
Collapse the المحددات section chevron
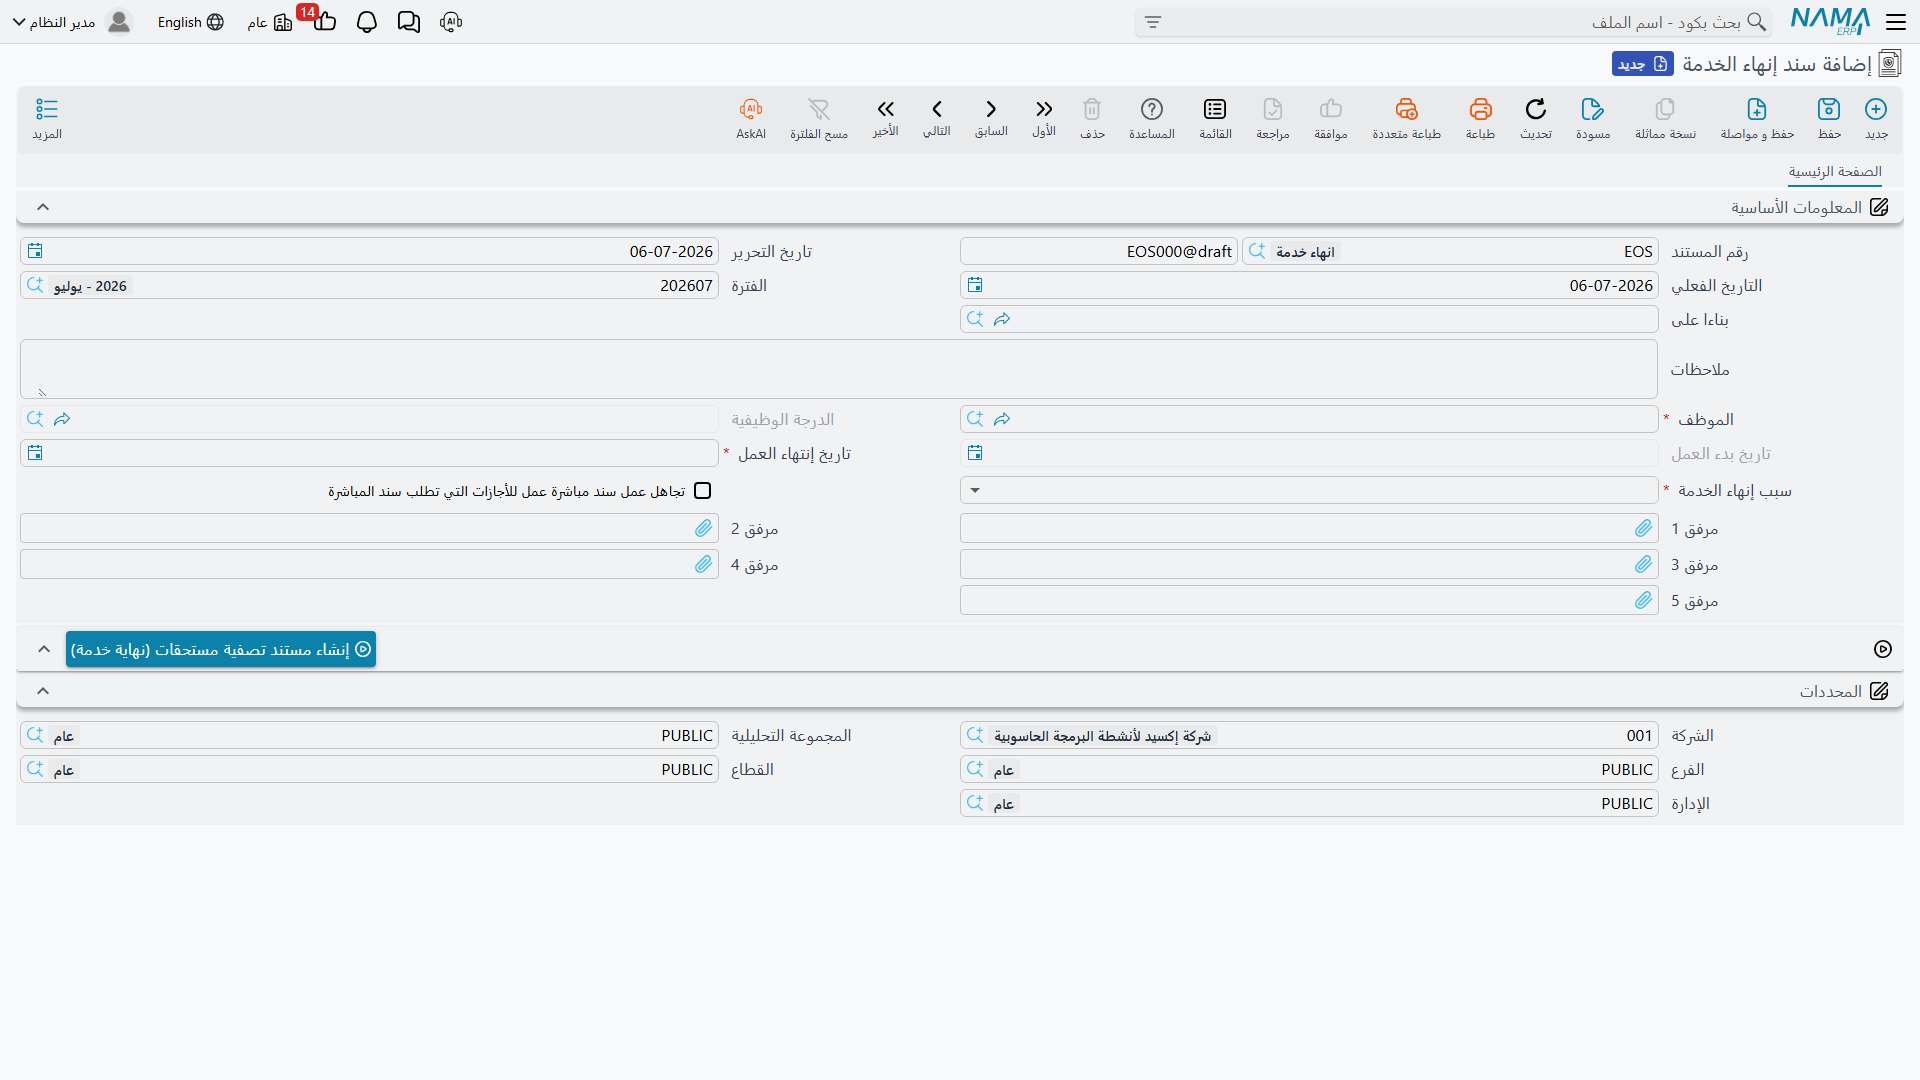tap(43, 691)
